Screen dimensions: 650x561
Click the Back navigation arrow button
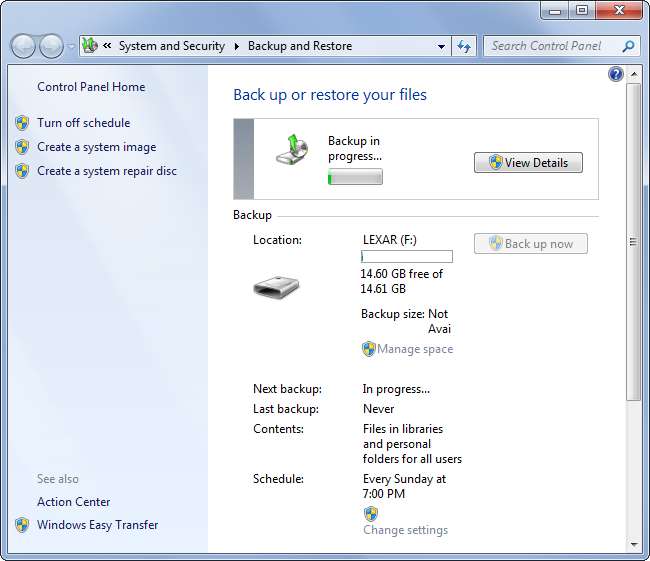click(x=23, y=46)
